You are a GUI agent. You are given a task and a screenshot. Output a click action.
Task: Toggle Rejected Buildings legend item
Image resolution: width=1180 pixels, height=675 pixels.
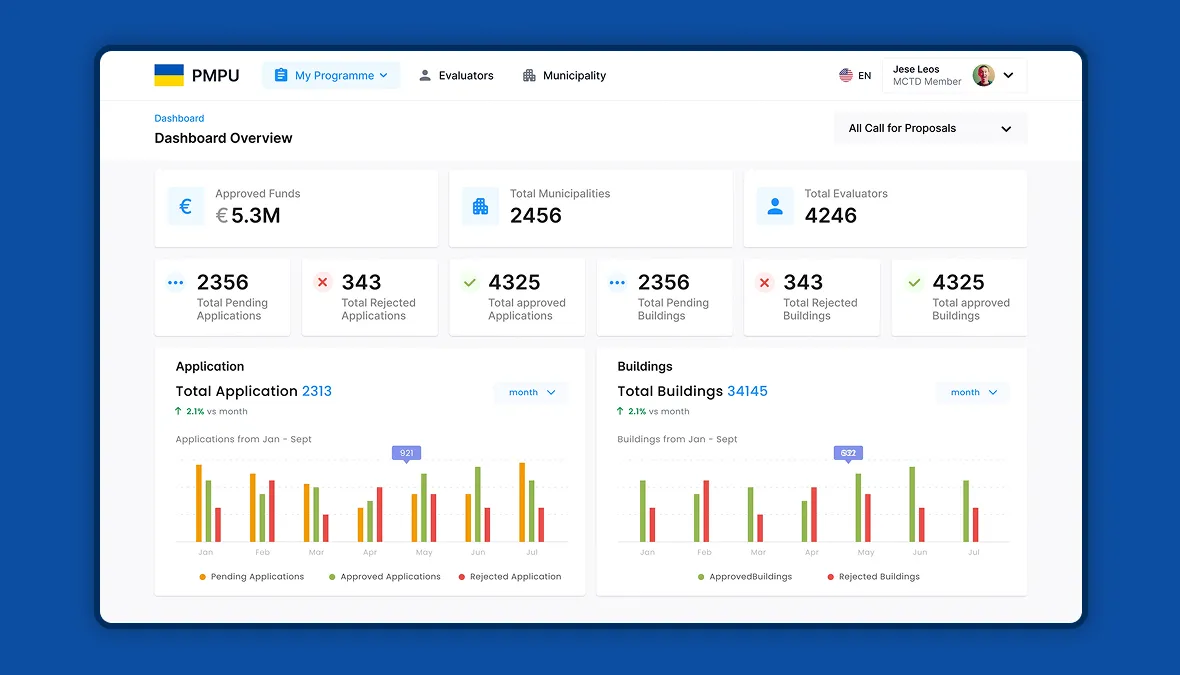[x=873, y=576]
